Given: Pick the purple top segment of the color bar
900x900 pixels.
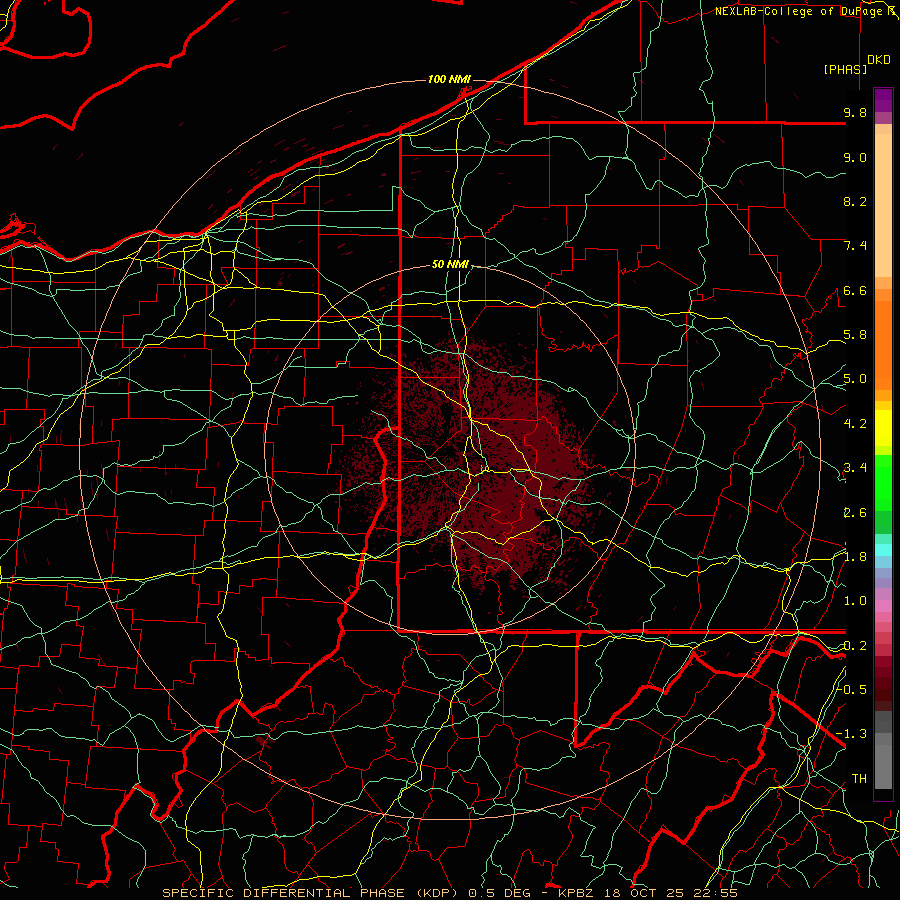Looking at the screenshot, I should click(x=883, y=100).
